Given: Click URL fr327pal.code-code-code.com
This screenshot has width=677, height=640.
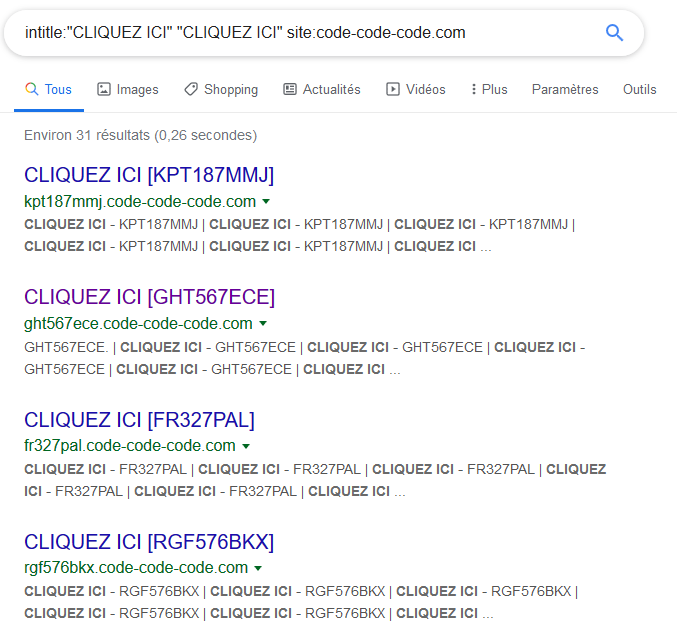Looking at the screenshot, I should pos(130,446).
